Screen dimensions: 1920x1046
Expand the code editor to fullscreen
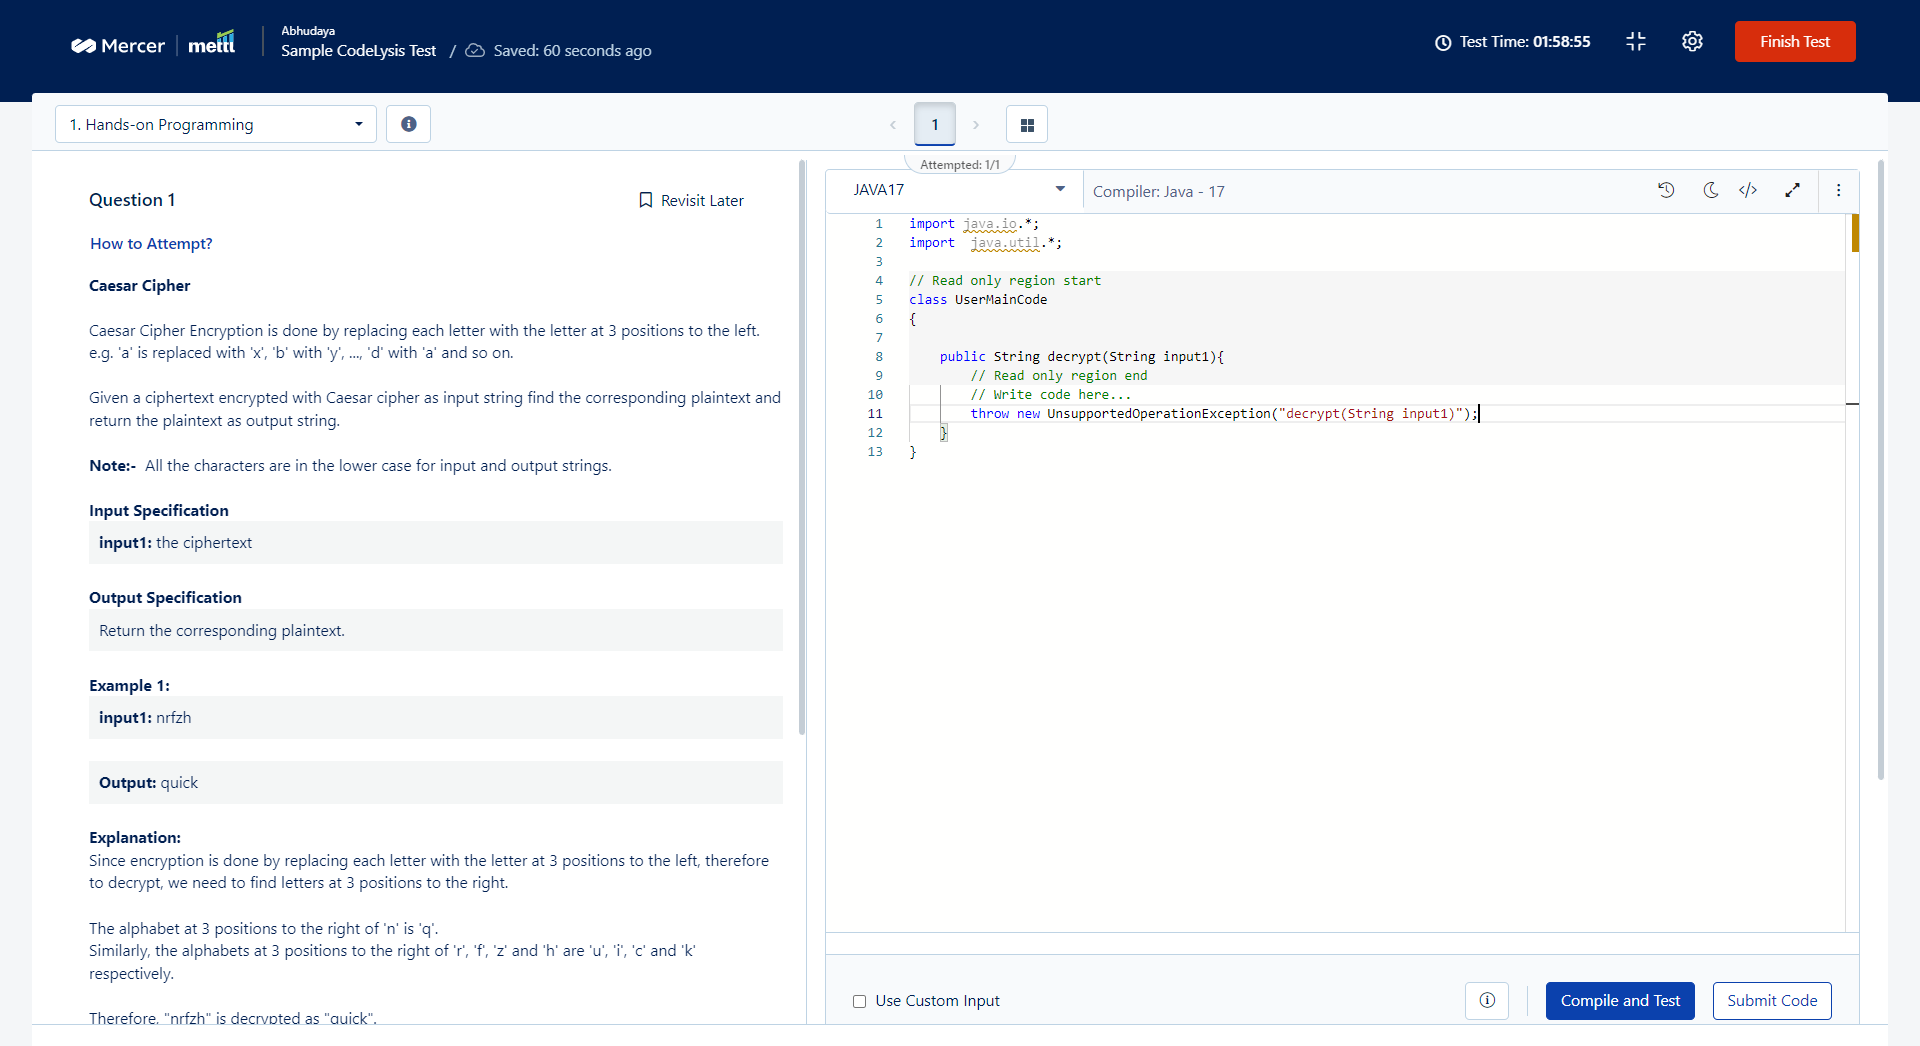coord(1792,190)
